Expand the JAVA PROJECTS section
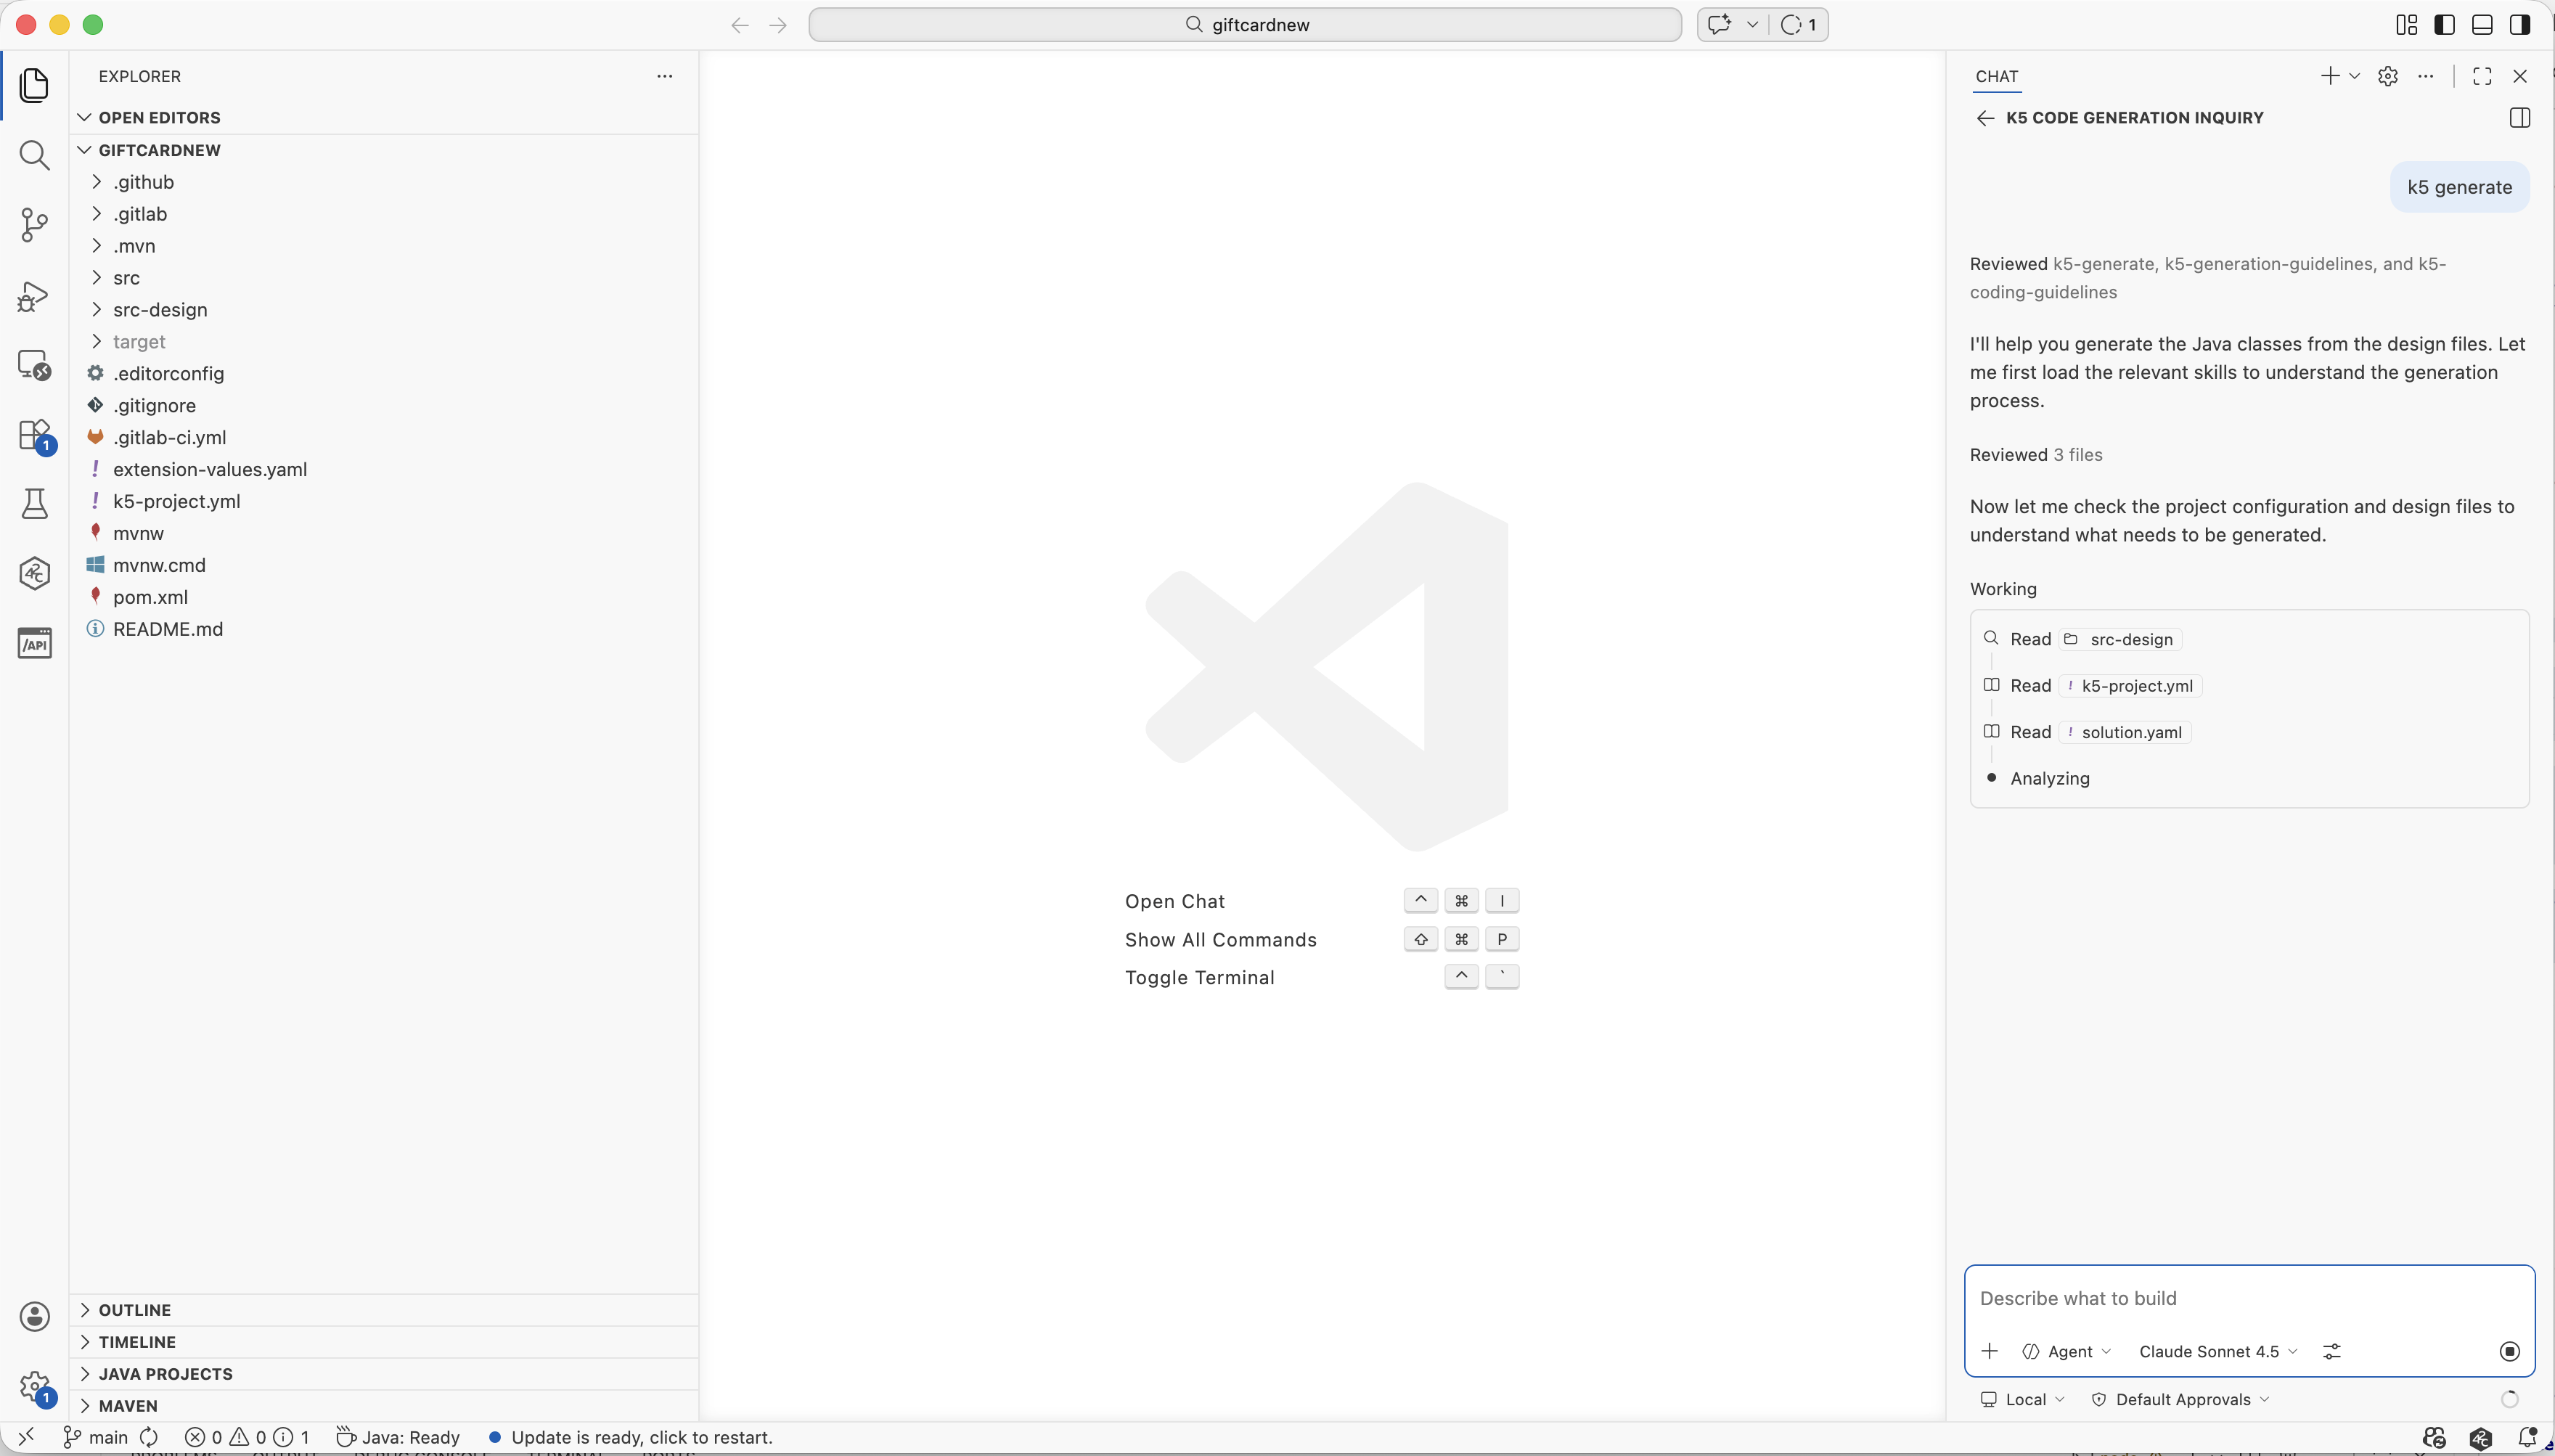Viewport: 2555px width, 1456px height. (x=165, y=1374)
